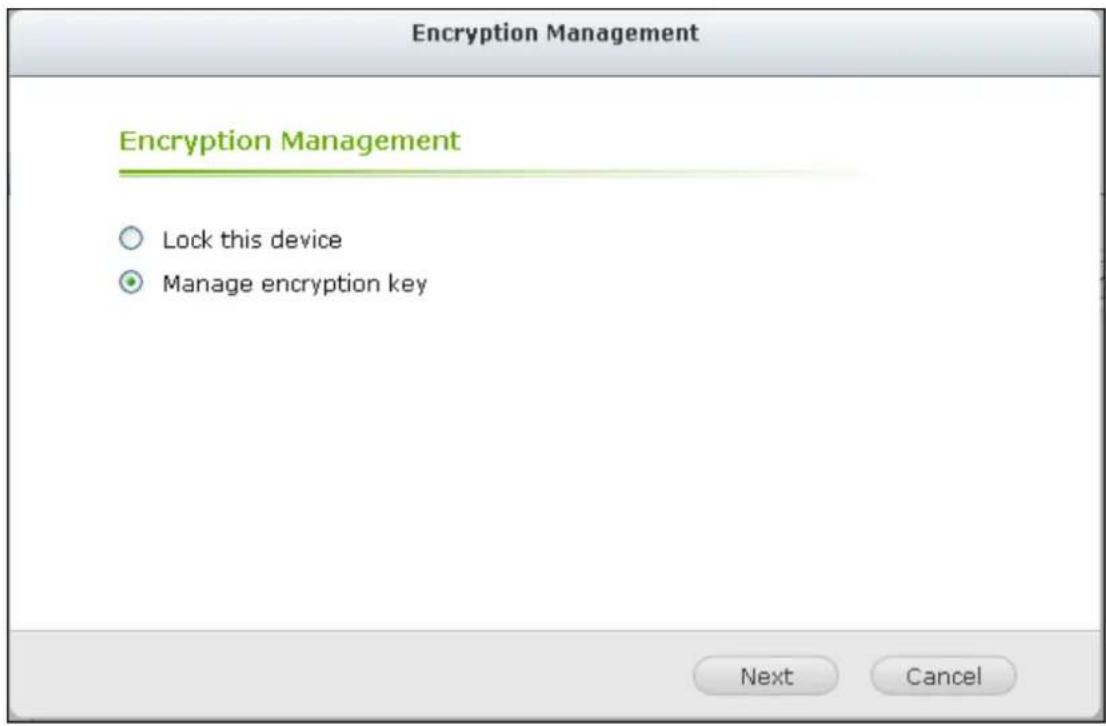Click the green "Encryption Management" heading
The width and height of the screenshot is (1106, 726).
289,140
